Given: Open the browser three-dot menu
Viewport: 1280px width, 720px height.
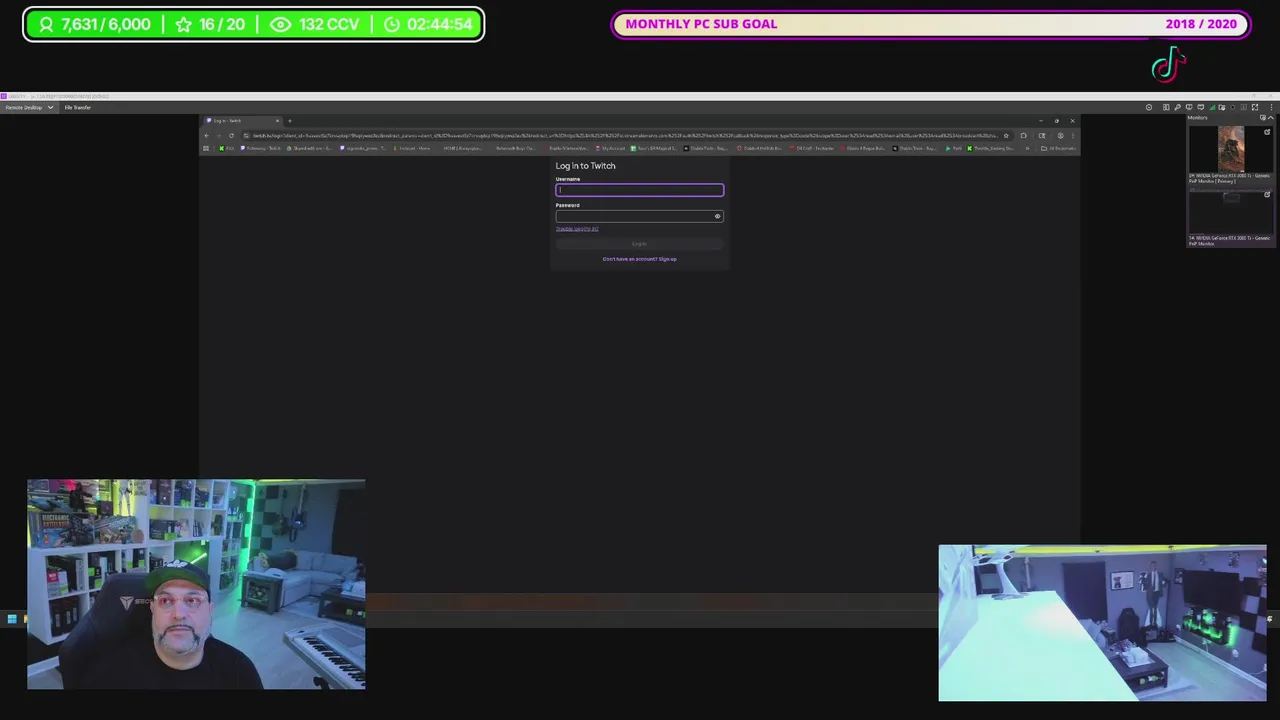Looking at the screenshot, I should [x=1073, y=135].
